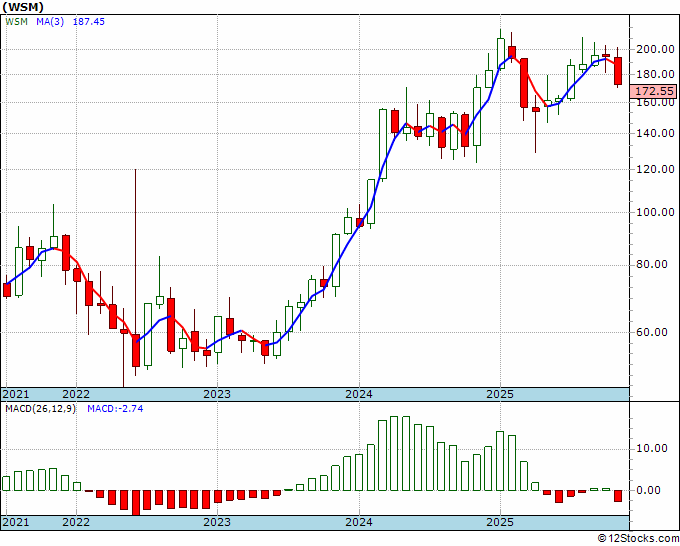This screenshot has height=546, width=680.
Task: Click 2021 on the MACD panel timeline
Action: tap(16, 522)
